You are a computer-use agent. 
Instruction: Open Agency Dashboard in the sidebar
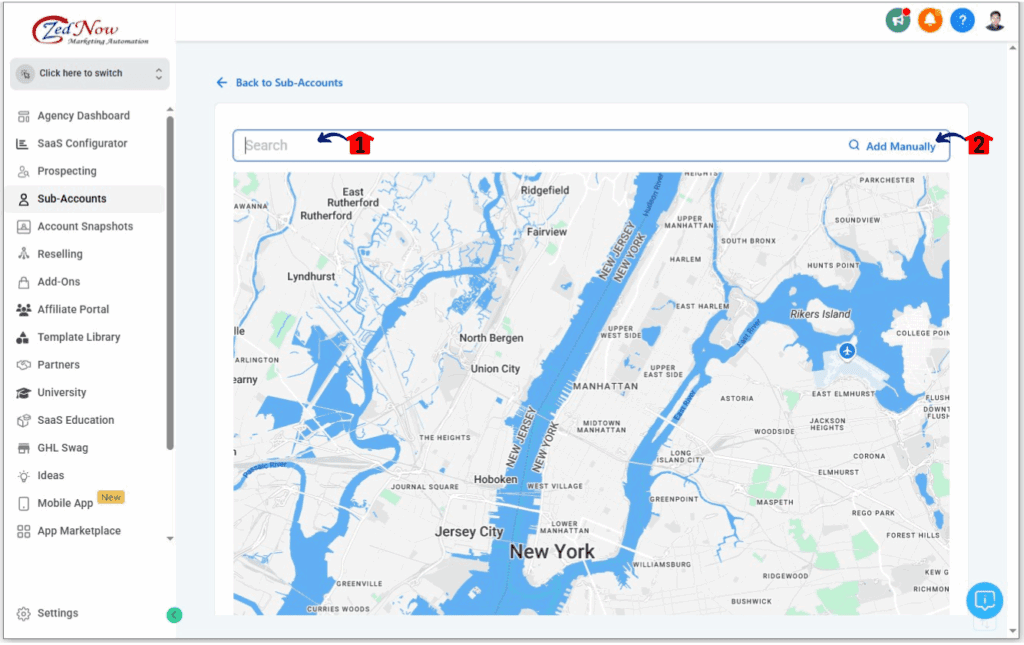[83, 116]
